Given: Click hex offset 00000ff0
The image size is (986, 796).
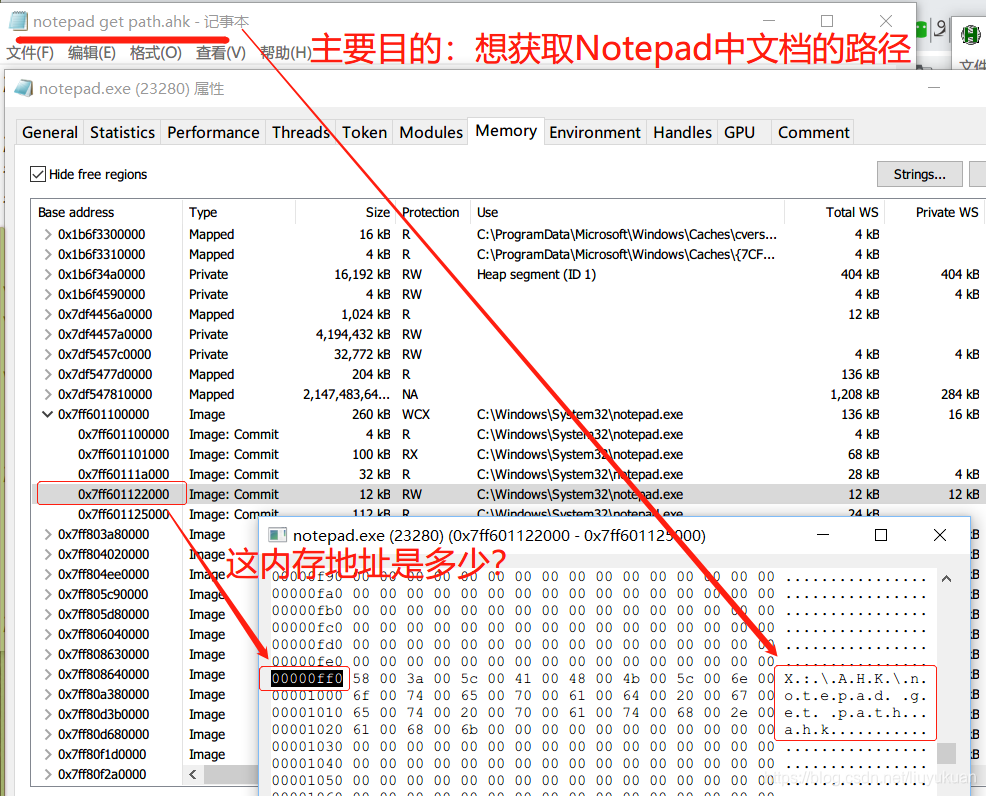Looking at the screenshot, I should [307, 678].
